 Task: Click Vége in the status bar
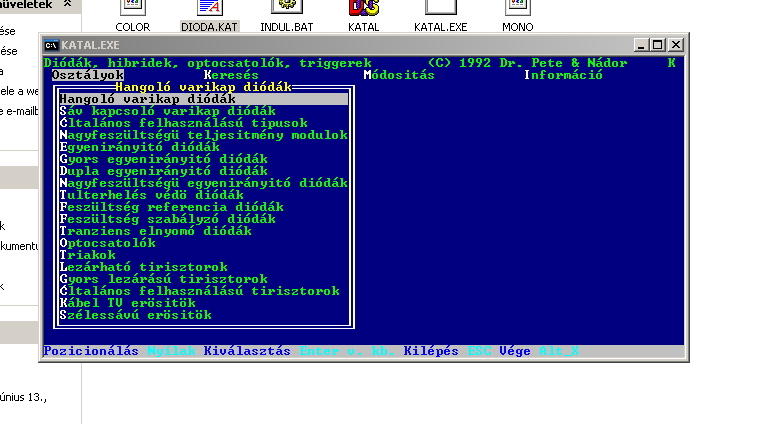tap(515, 351)
